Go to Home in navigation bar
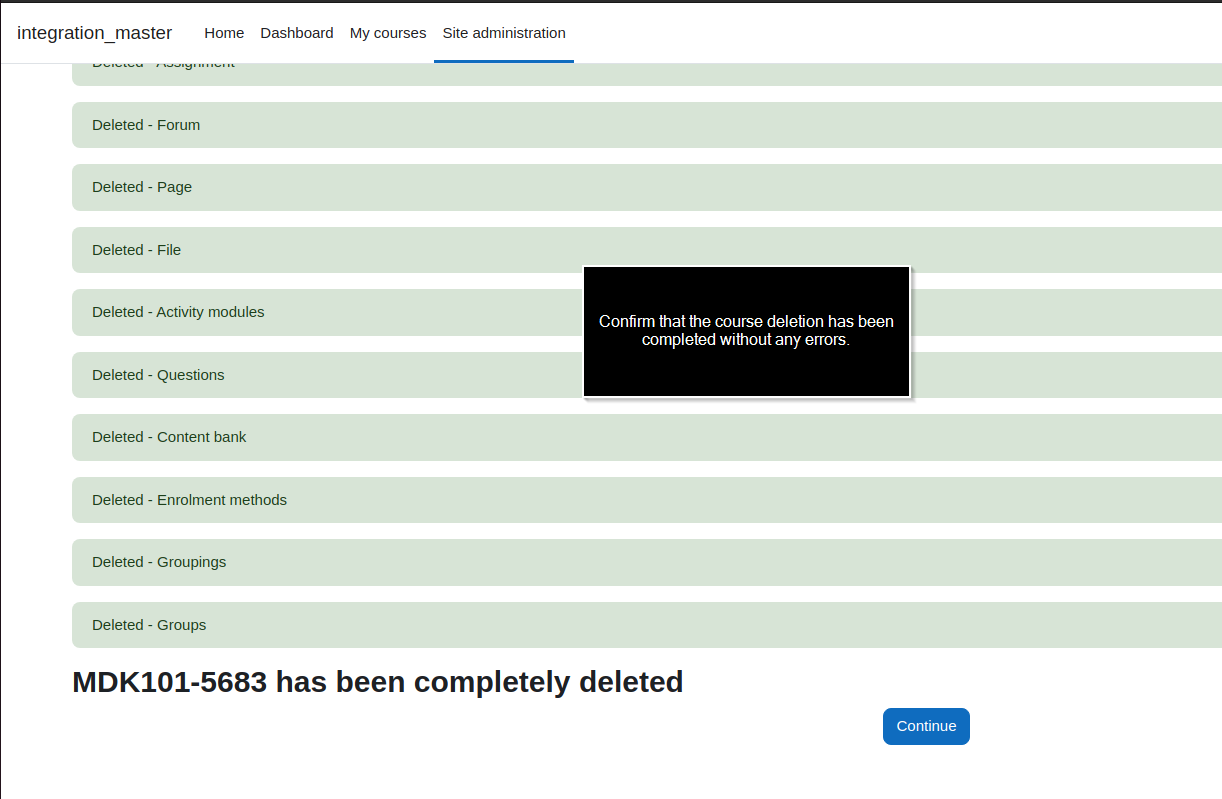 point(224,33)
